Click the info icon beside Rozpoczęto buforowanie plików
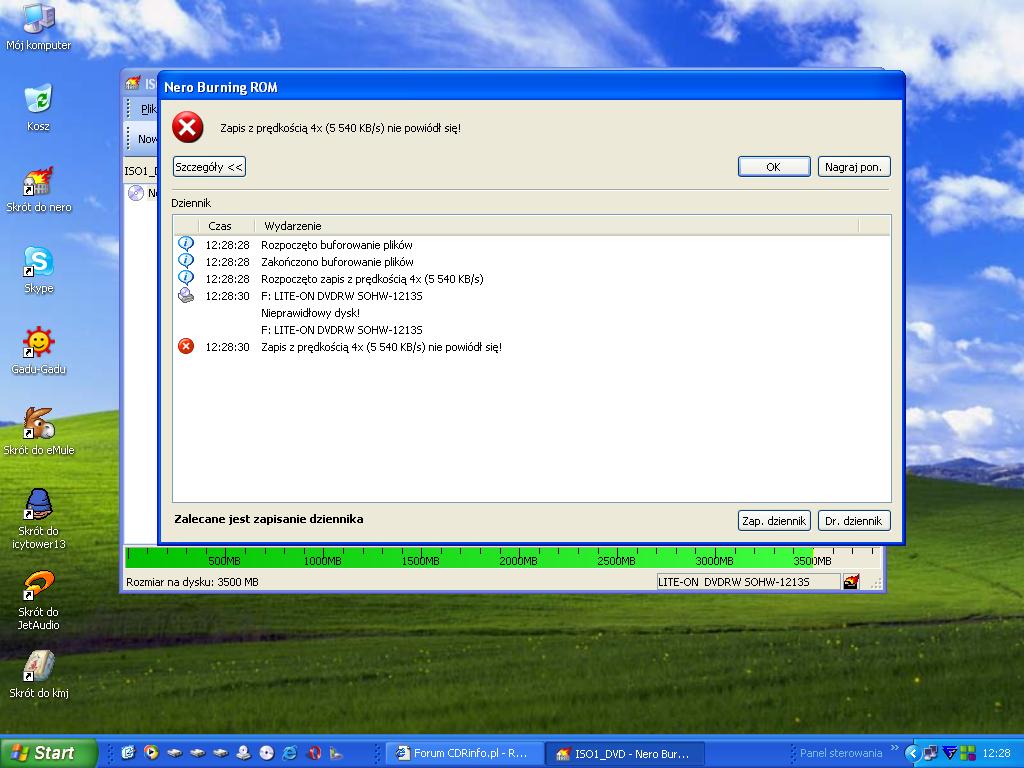The width and height of the screenshot is (1024, 768). (186, 244)
